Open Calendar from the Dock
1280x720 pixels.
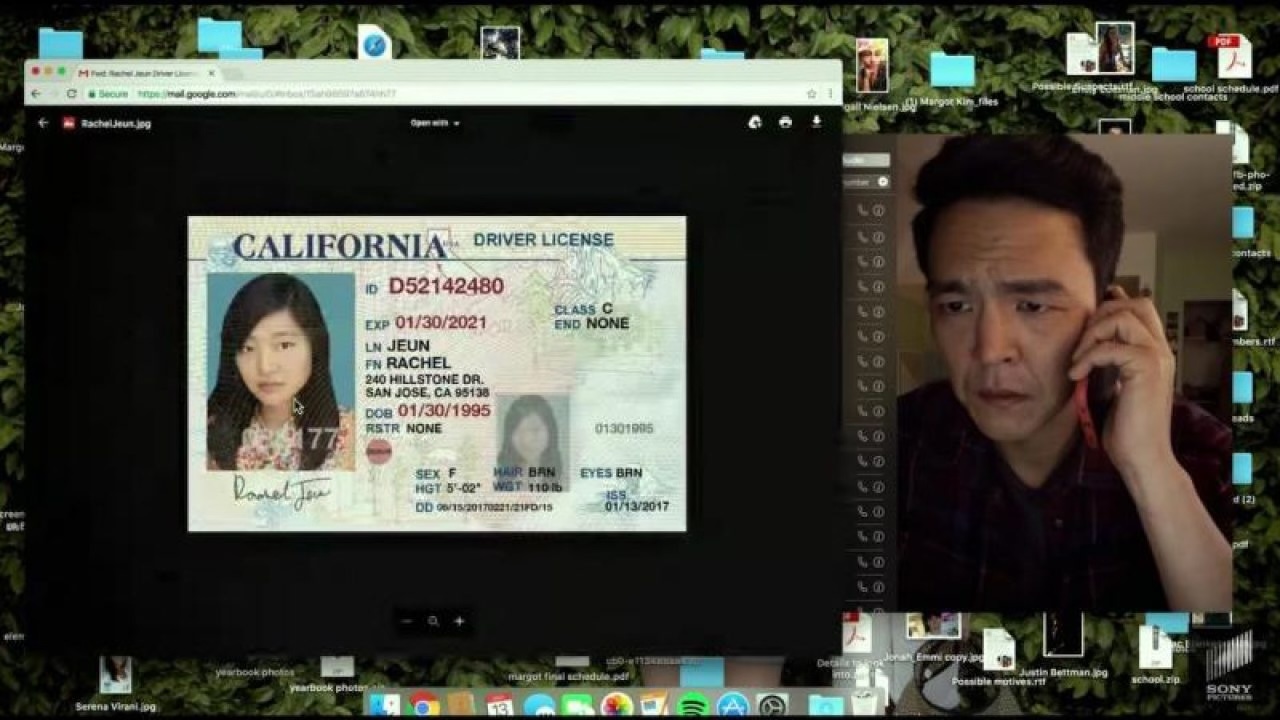click(x=500, y=705)
